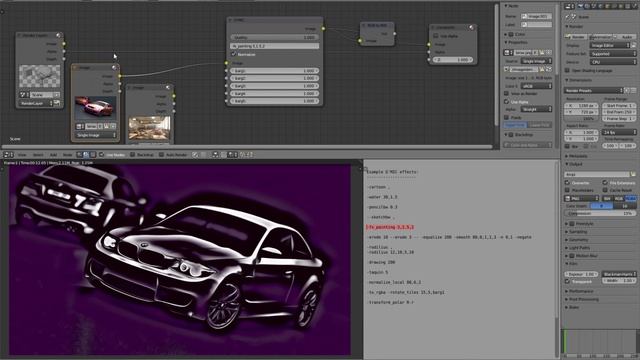
Task: Toggle Transparent checkbox in Film panel
Action: (567, 281)
